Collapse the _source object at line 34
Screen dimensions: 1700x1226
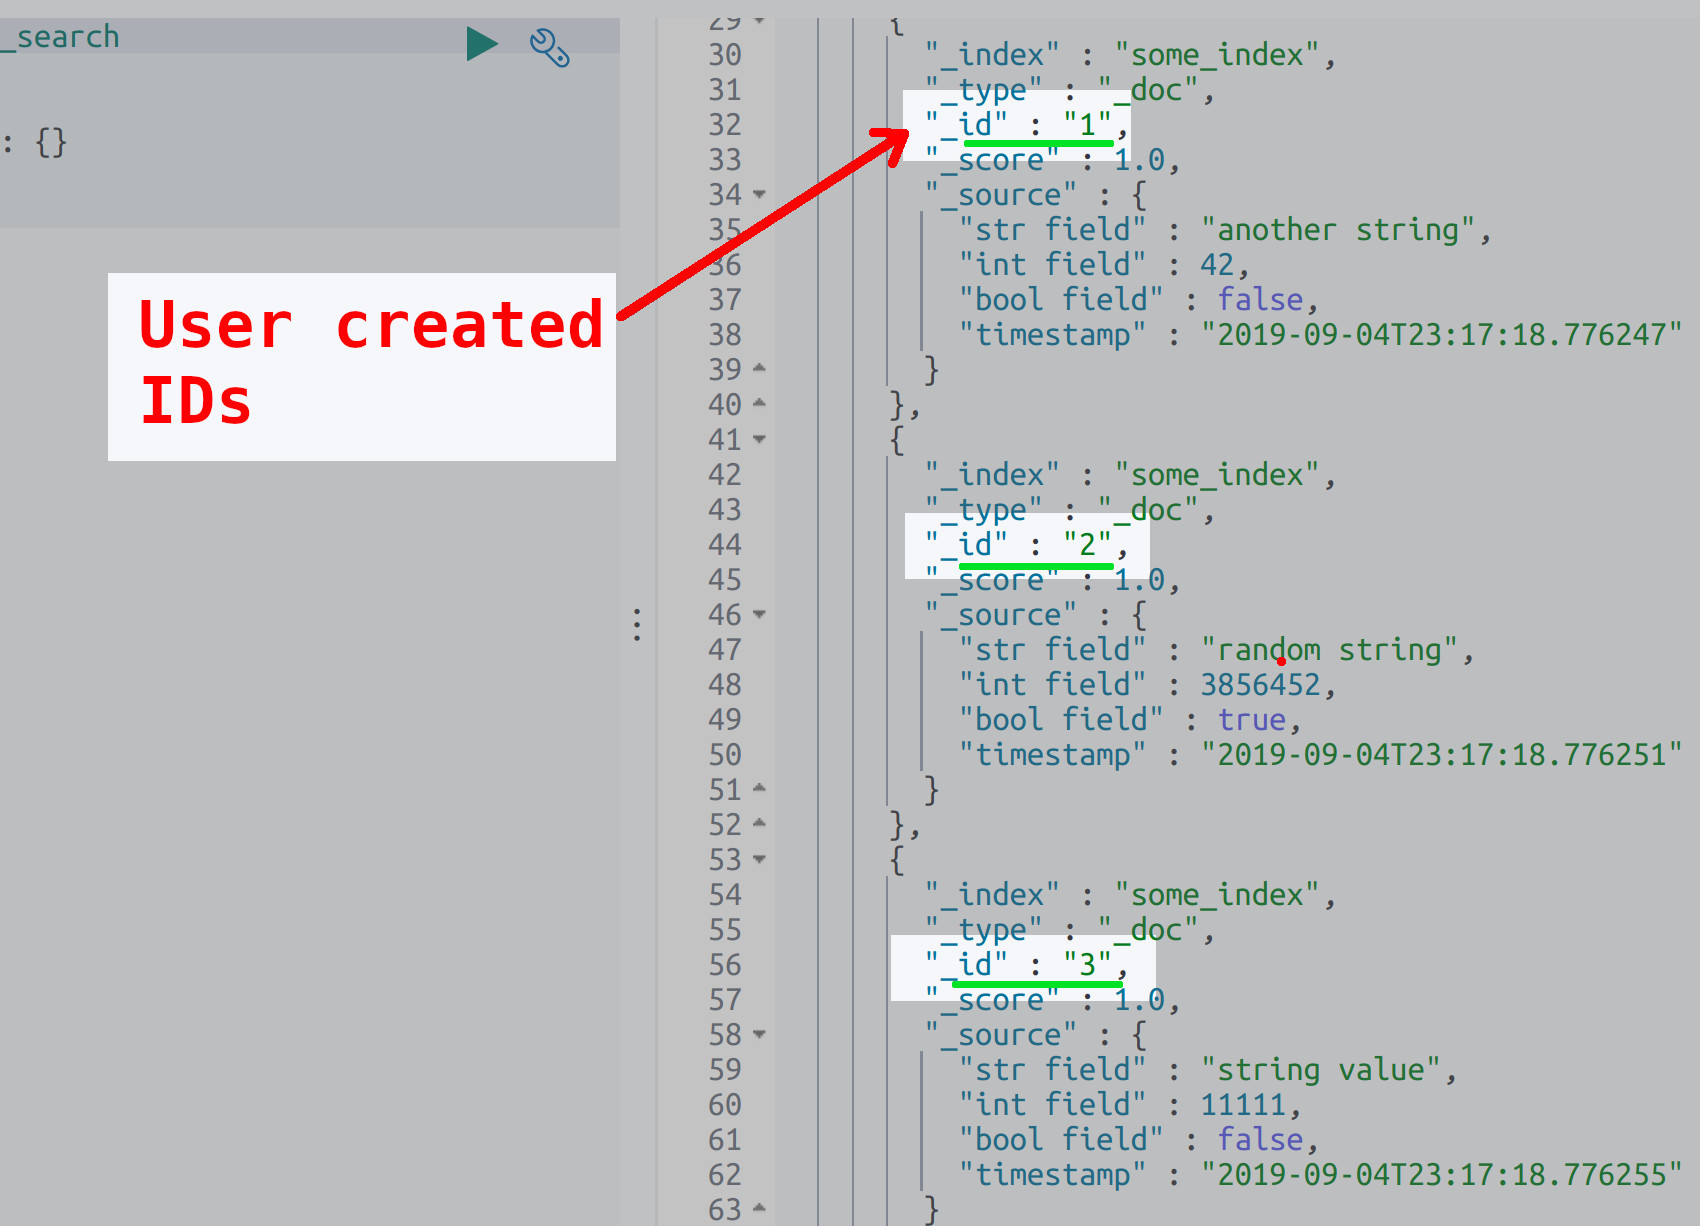click(759, 194)
